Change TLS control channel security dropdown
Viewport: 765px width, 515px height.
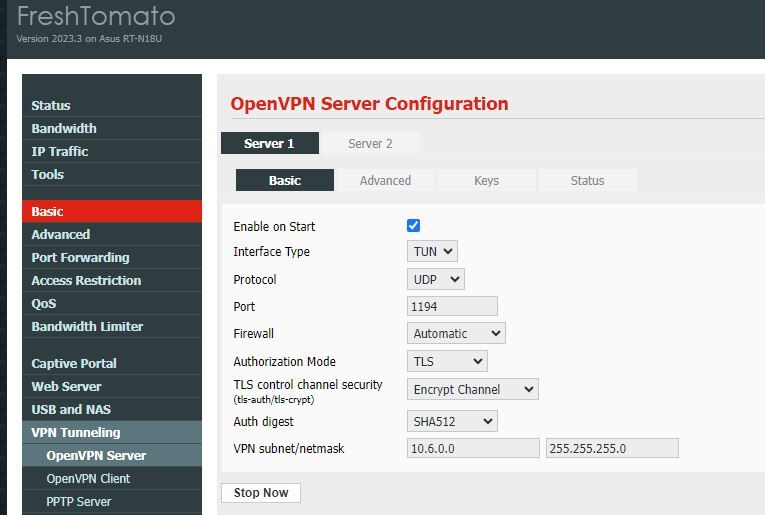(x=473, y=389)
